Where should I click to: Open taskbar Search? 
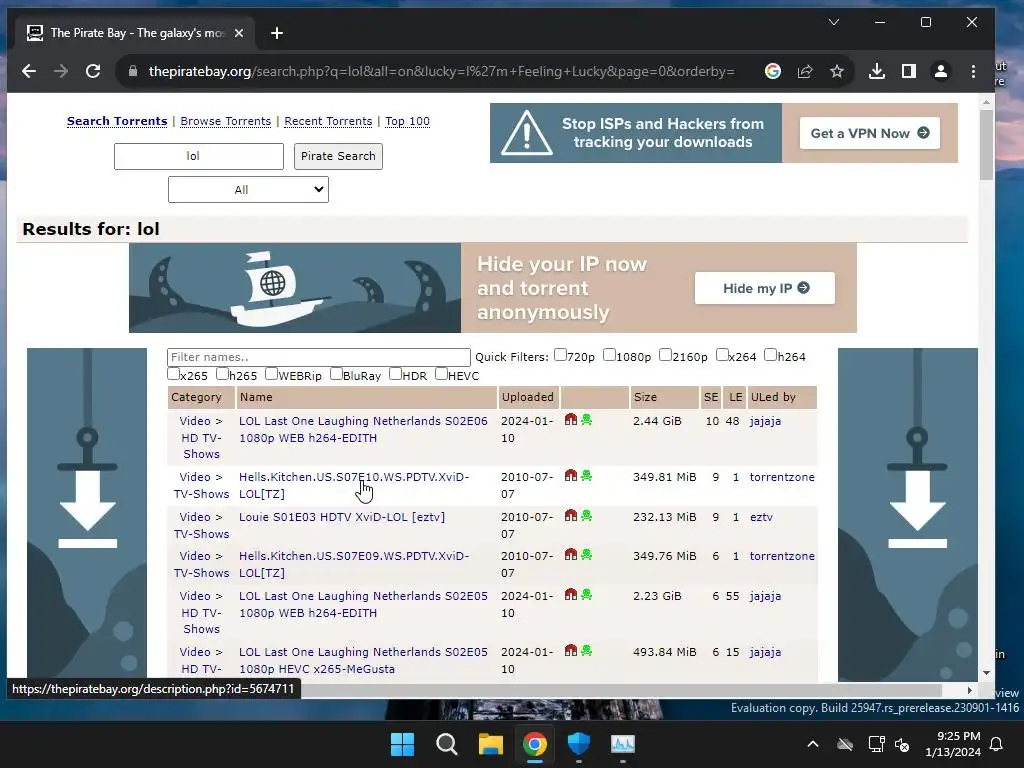tap(447, 744)
